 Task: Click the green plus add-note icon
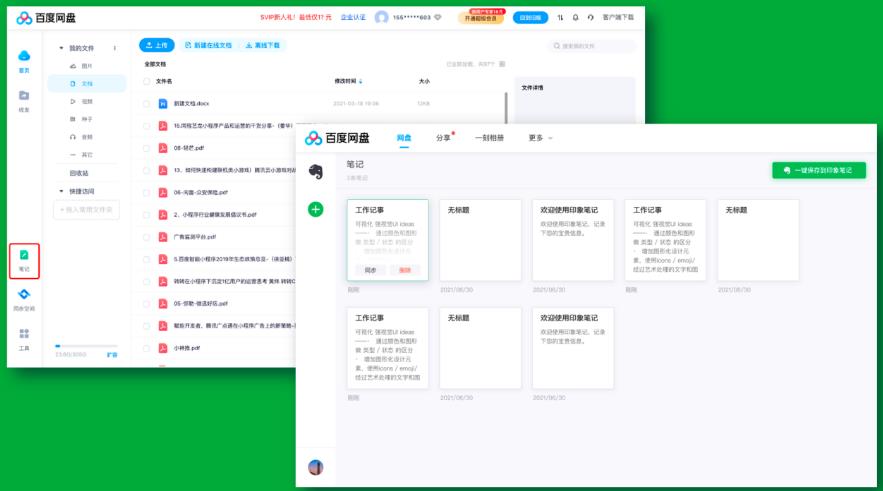click(315, 209)
